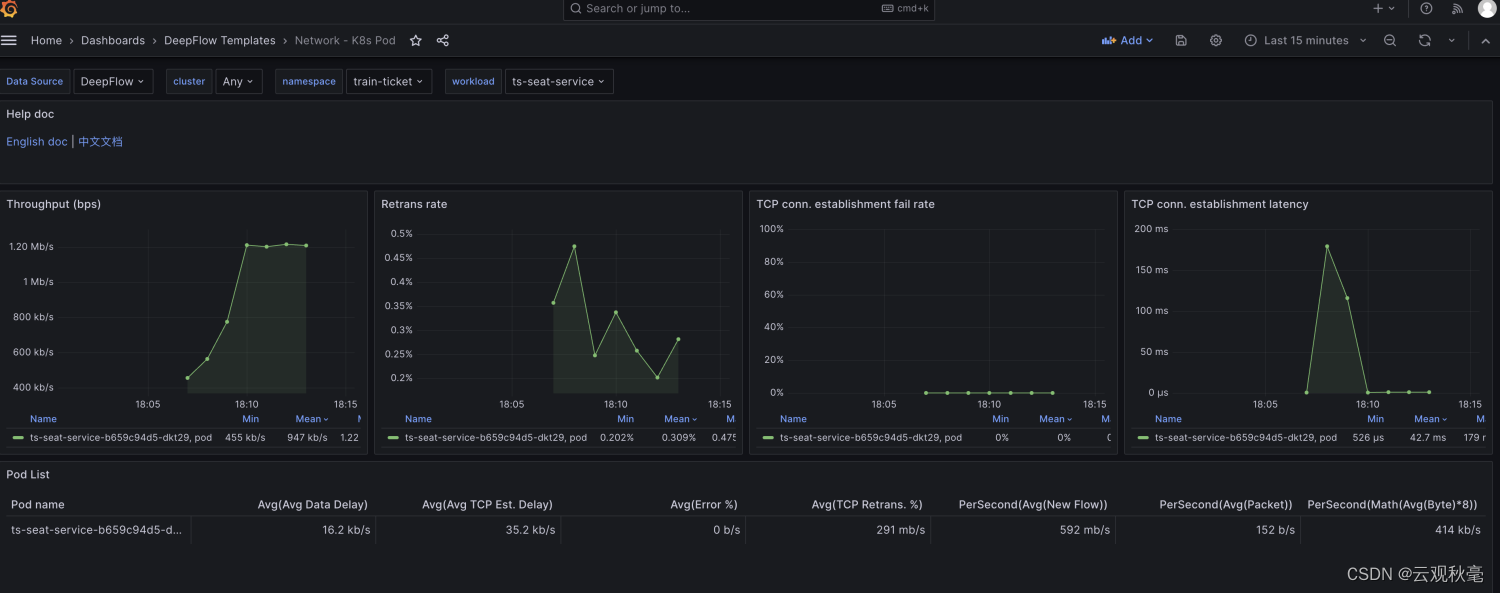The height and width of the screenshot is (593, 1500).
Task: Click the Help doc panel title
Action: [30, 114]
